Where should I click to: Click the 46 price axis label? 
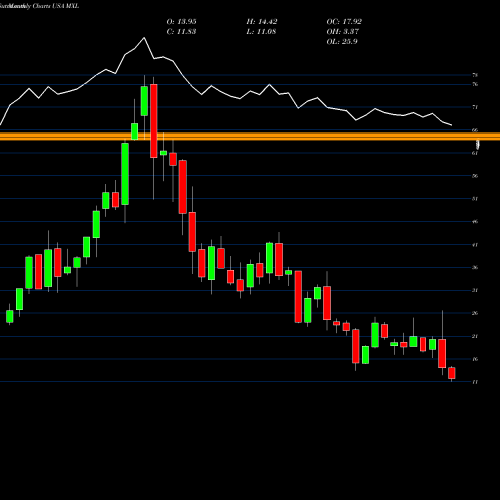click(x=475, y=221)
